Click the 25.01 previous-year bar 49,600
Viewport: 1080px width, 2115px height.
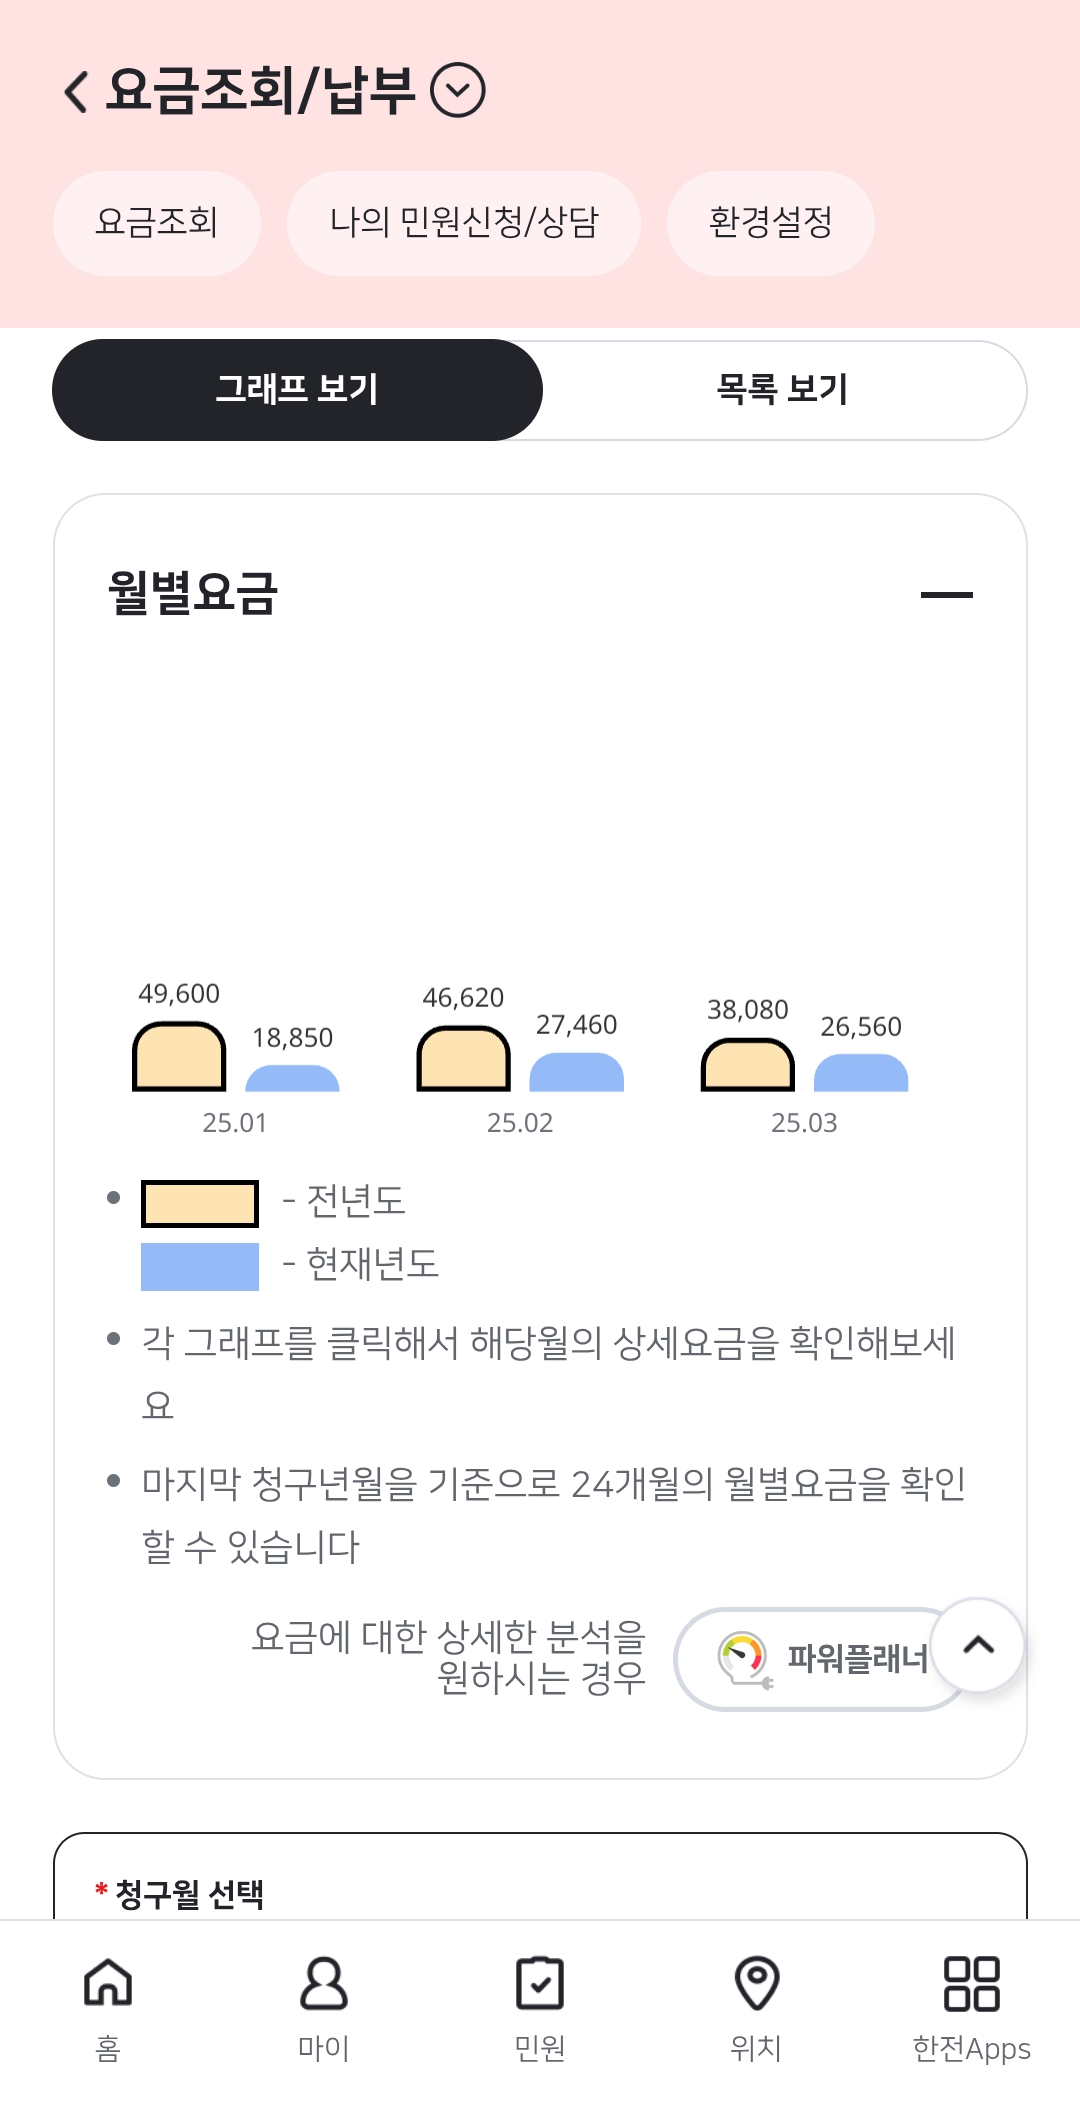pos(179,1057)
